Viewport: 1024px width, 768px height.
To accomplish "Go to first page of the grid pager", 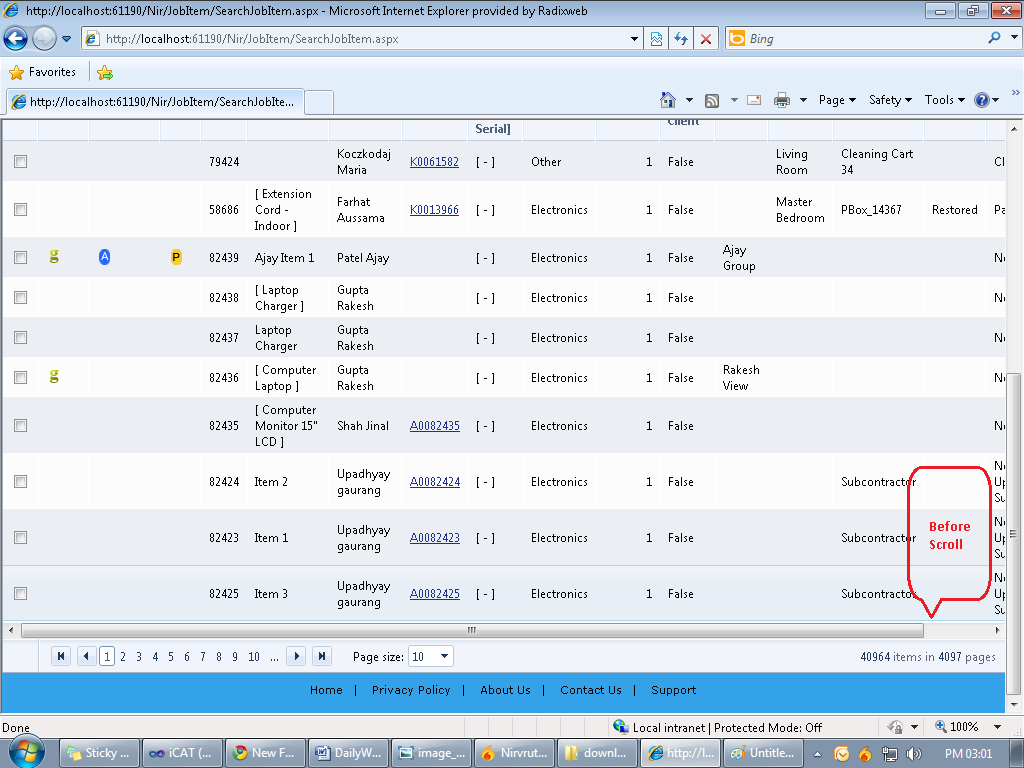I will 61,656.
